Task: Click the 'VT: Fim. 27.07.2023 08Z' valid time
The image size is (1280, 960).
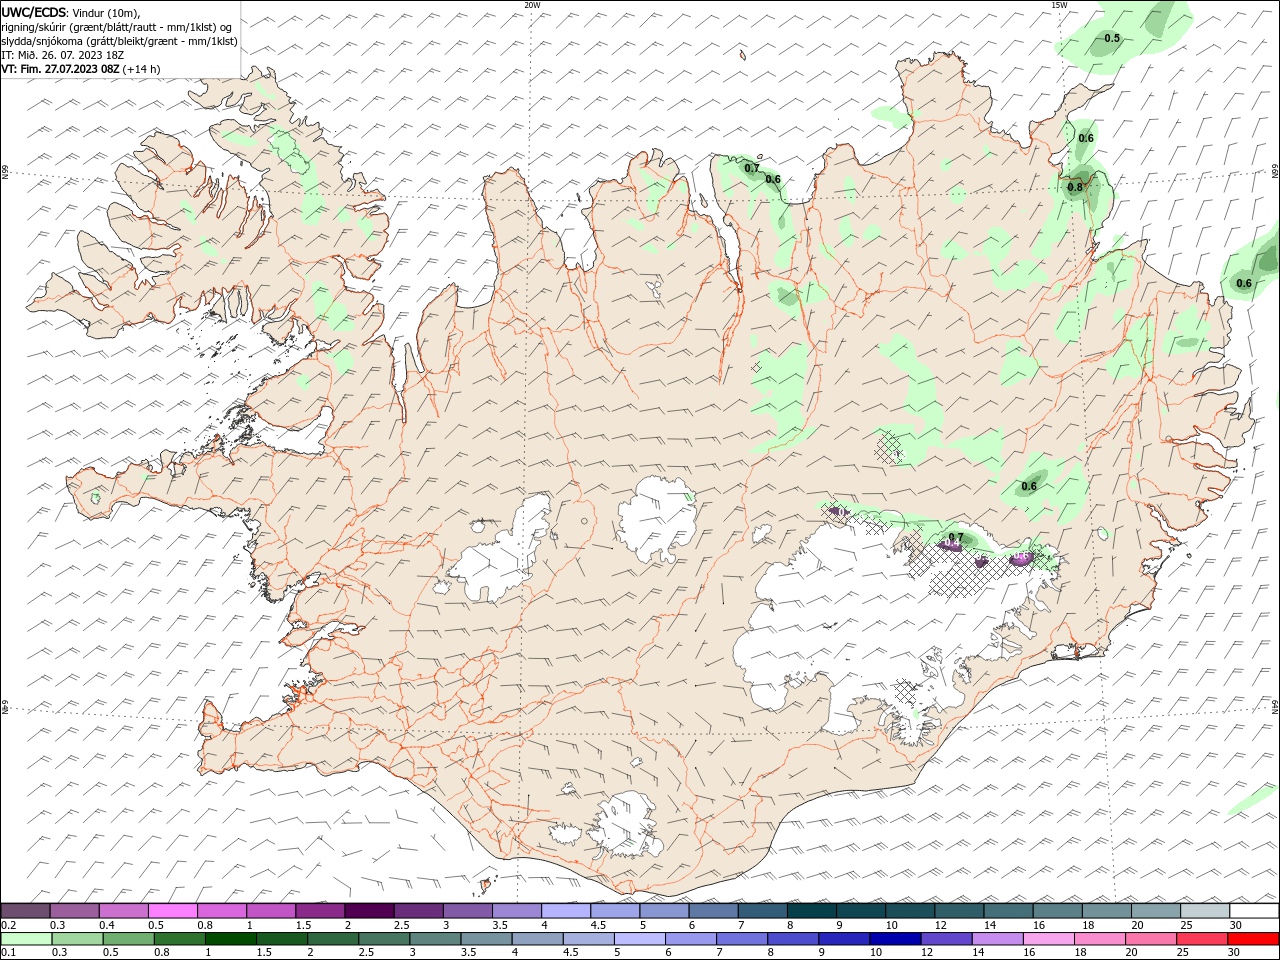Action: click(x=60, y=69)
